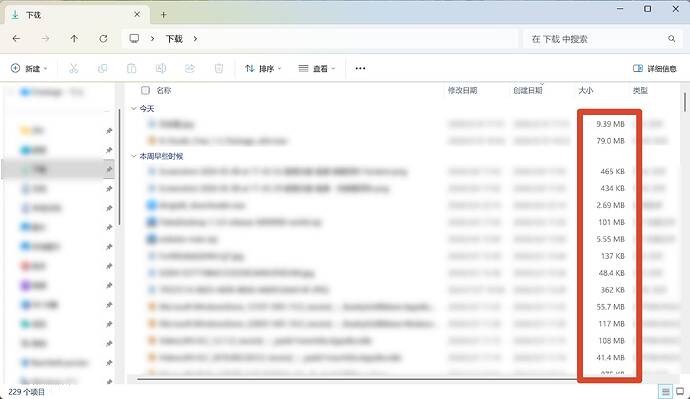Go back to the previous folder

pyautogui.click(x=16, y=39)
